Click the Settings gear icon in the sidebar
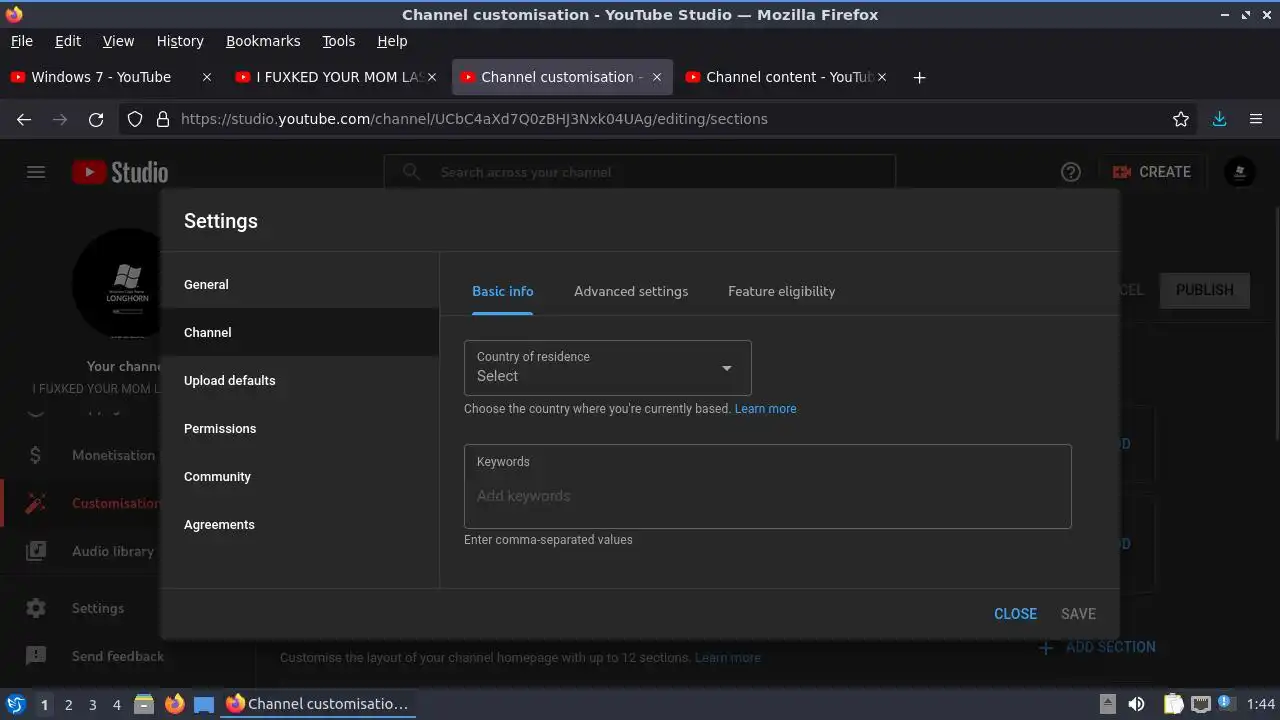The width and height of the screenshot is (1280, 720). pyautogui.click(x=36, y=608)
